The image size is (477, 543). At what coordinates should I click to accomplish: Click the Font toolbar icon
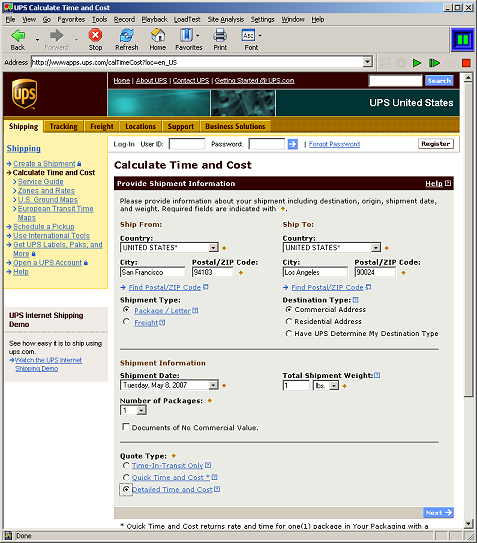pos(248,35)
